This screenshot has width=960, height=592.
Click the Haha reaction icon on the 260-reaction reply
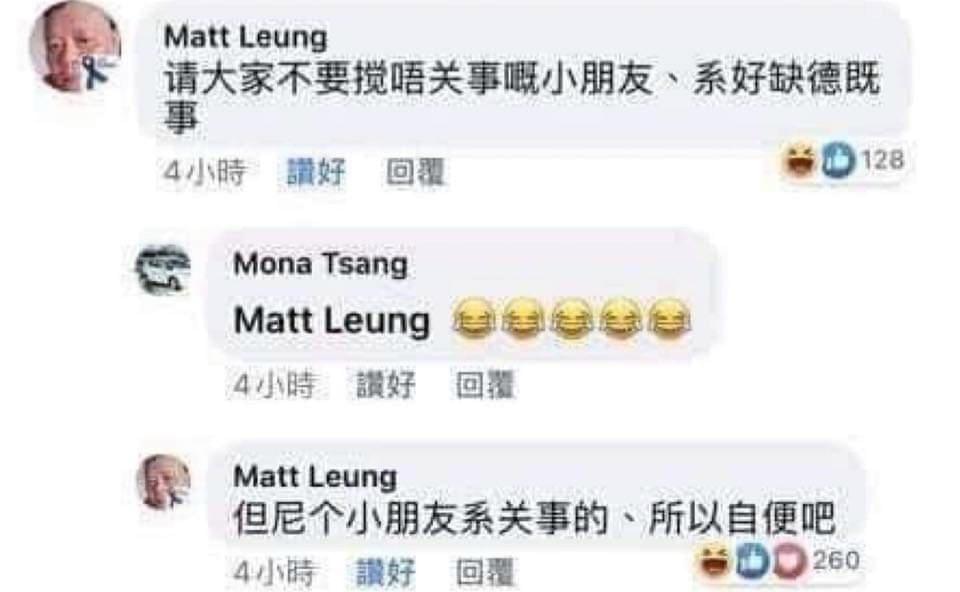click(x=714, y=560)
